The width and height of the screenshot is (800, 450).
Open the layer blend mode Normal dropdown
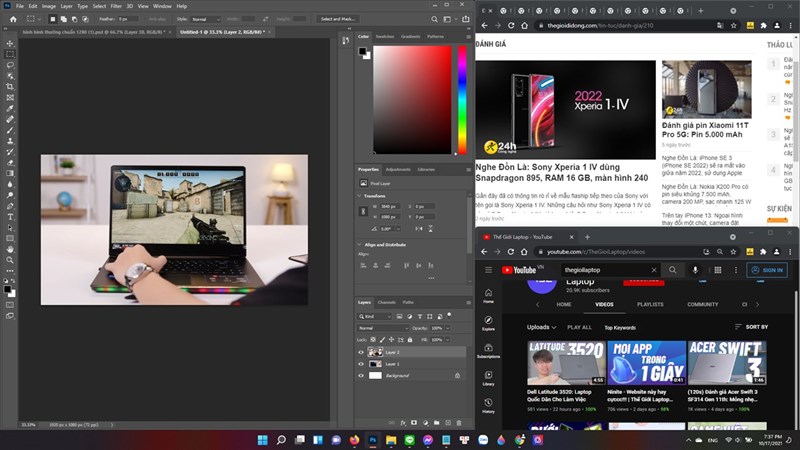point(383,328)
